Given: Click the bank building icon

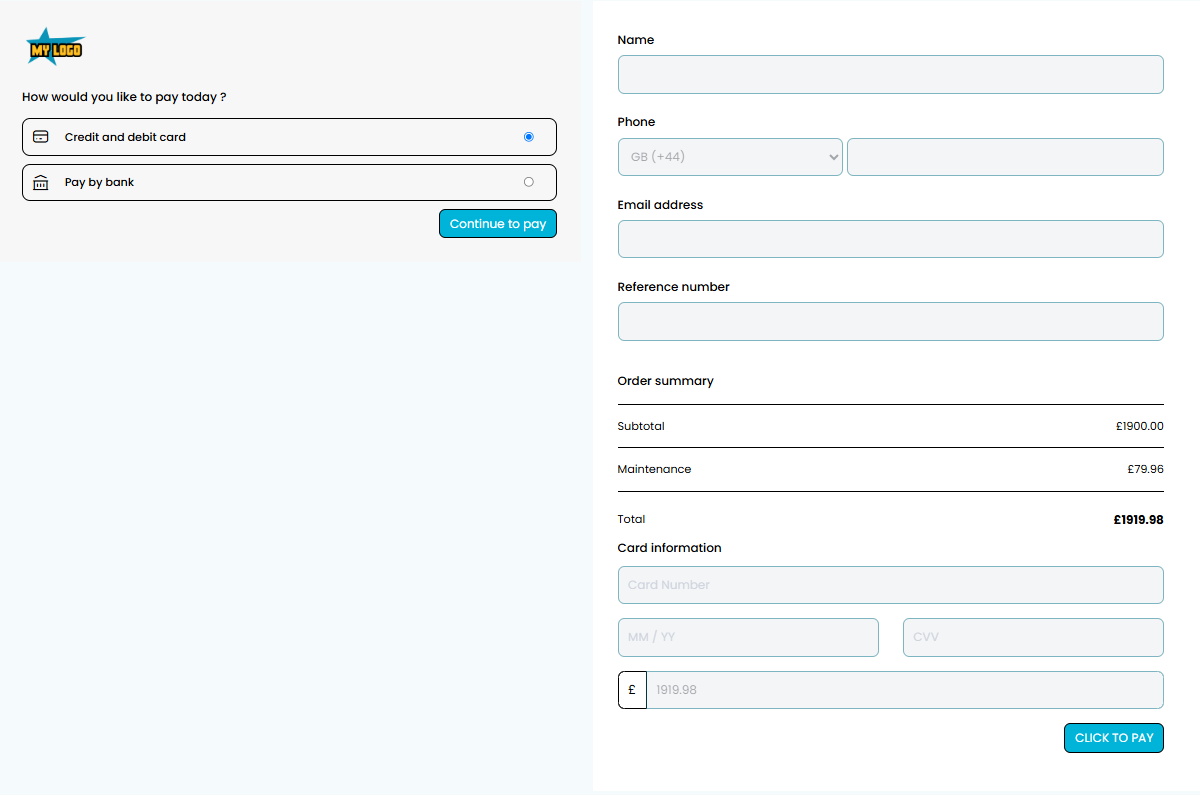Looking at the screenshot, I should pos(40,182).
